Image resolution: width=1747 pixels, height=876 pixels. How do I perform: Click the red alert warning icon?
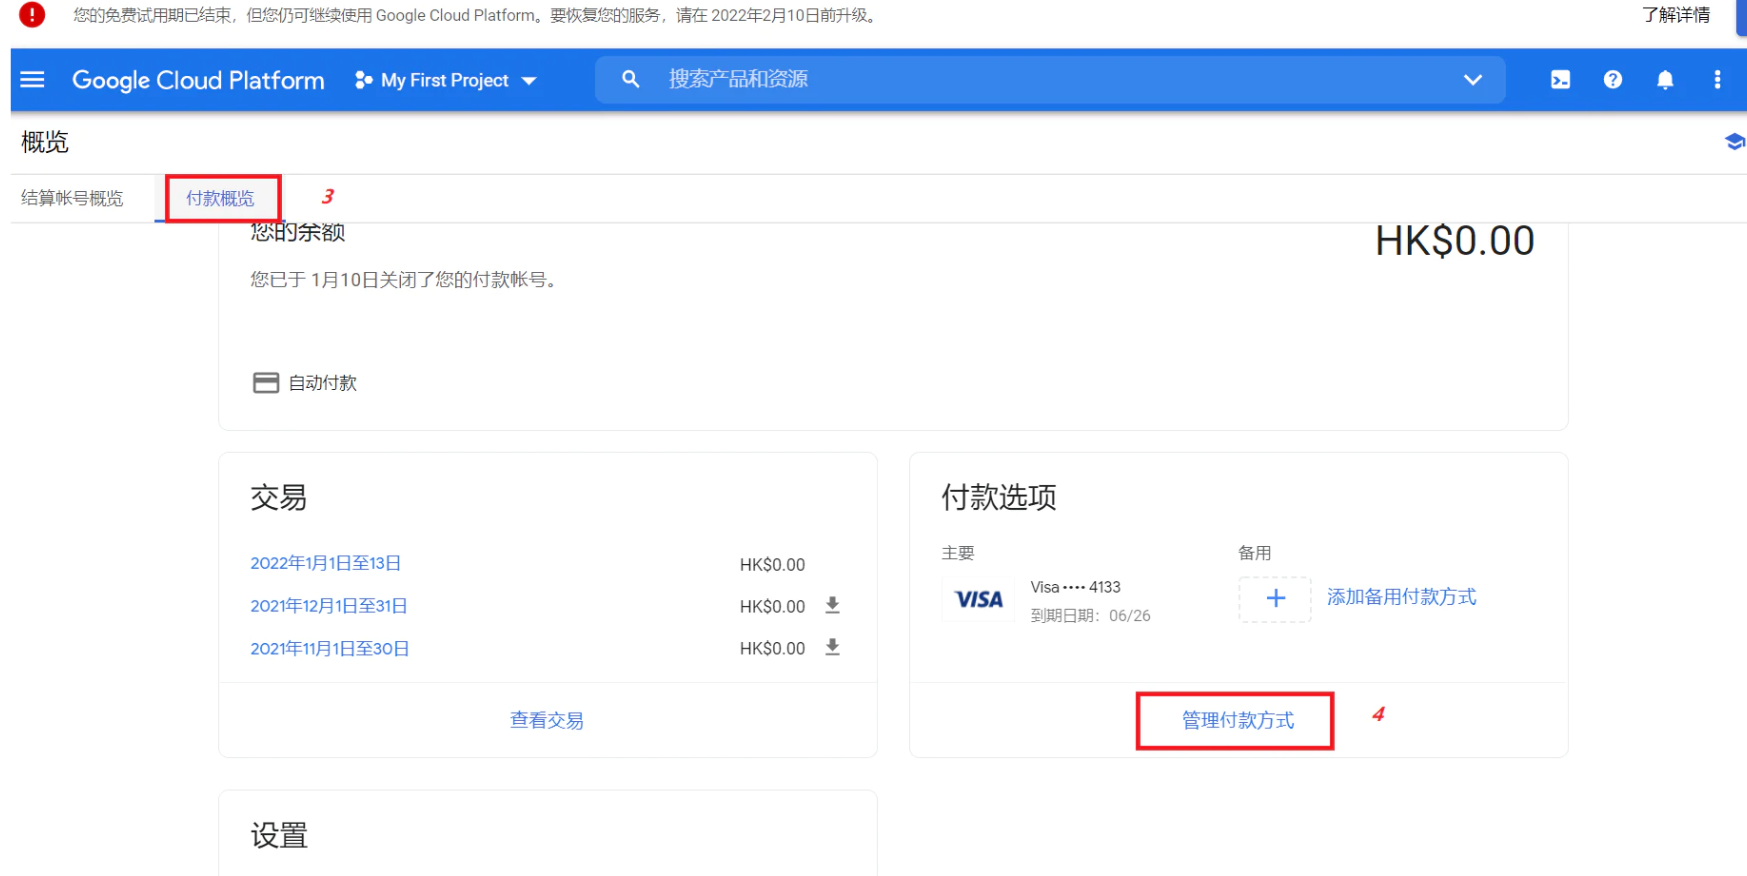(x=32, y=15)
